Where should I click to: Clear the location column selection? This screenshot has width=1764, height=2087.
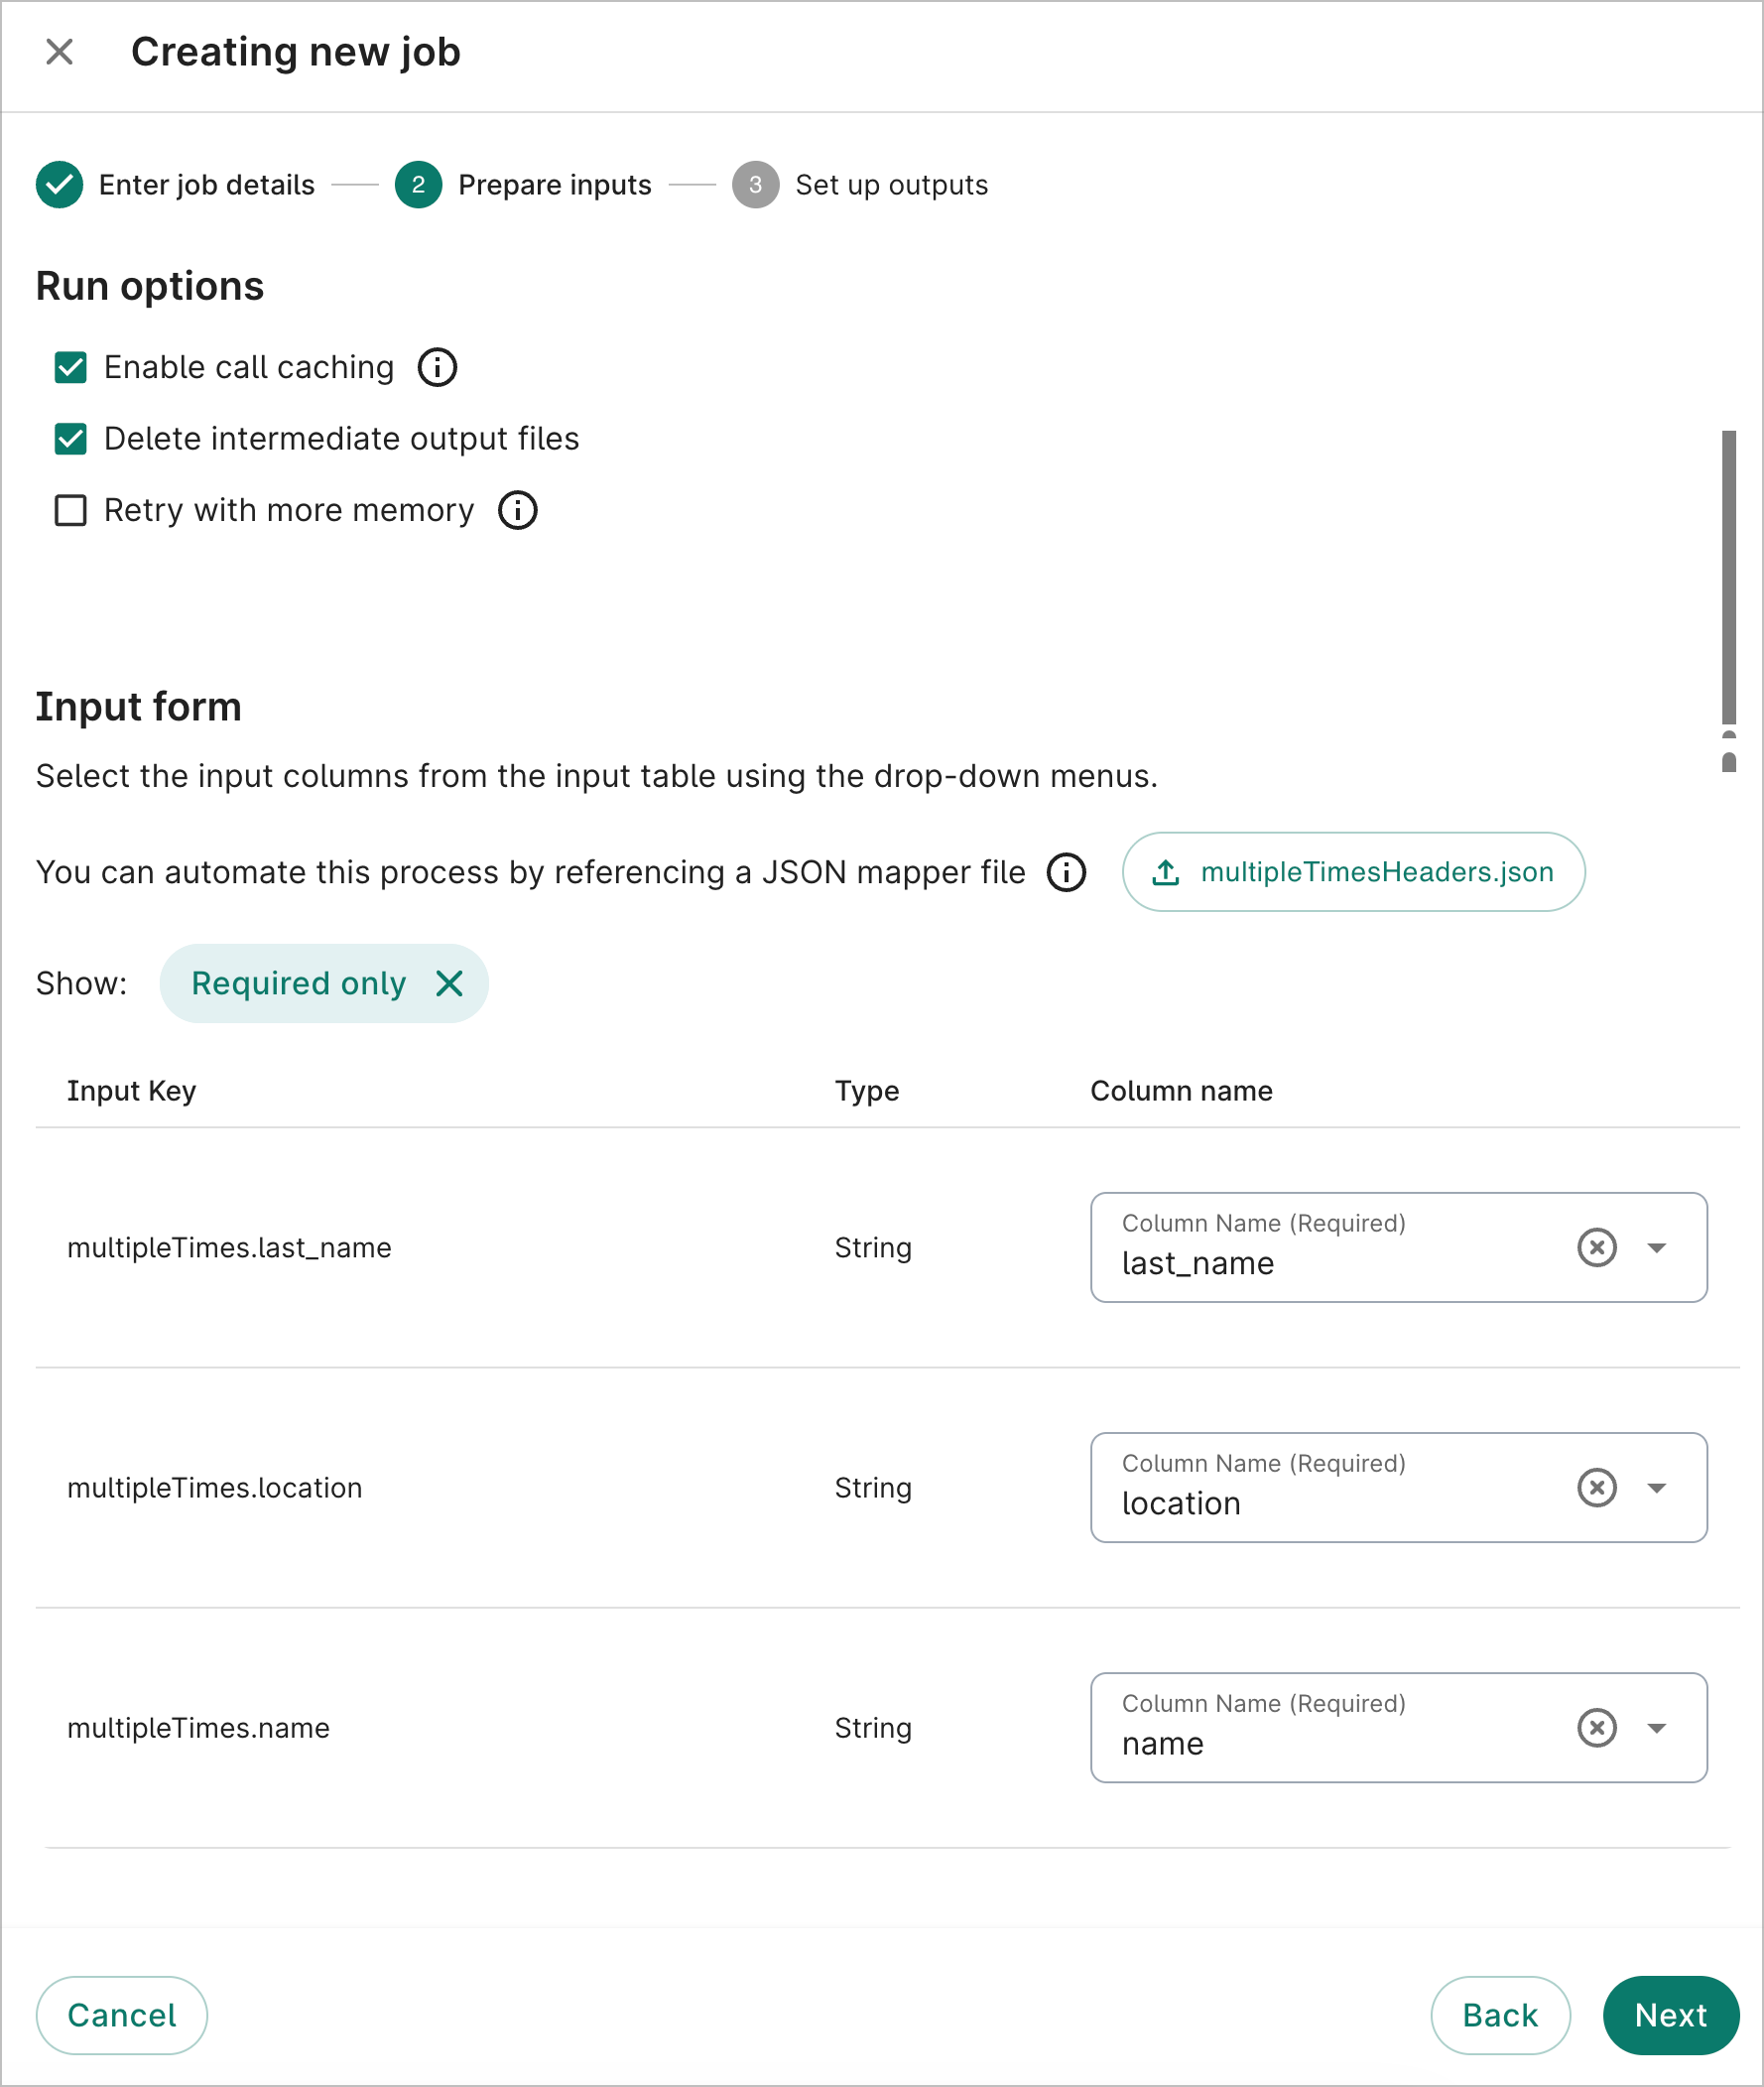click(x=1596, y=1487)
